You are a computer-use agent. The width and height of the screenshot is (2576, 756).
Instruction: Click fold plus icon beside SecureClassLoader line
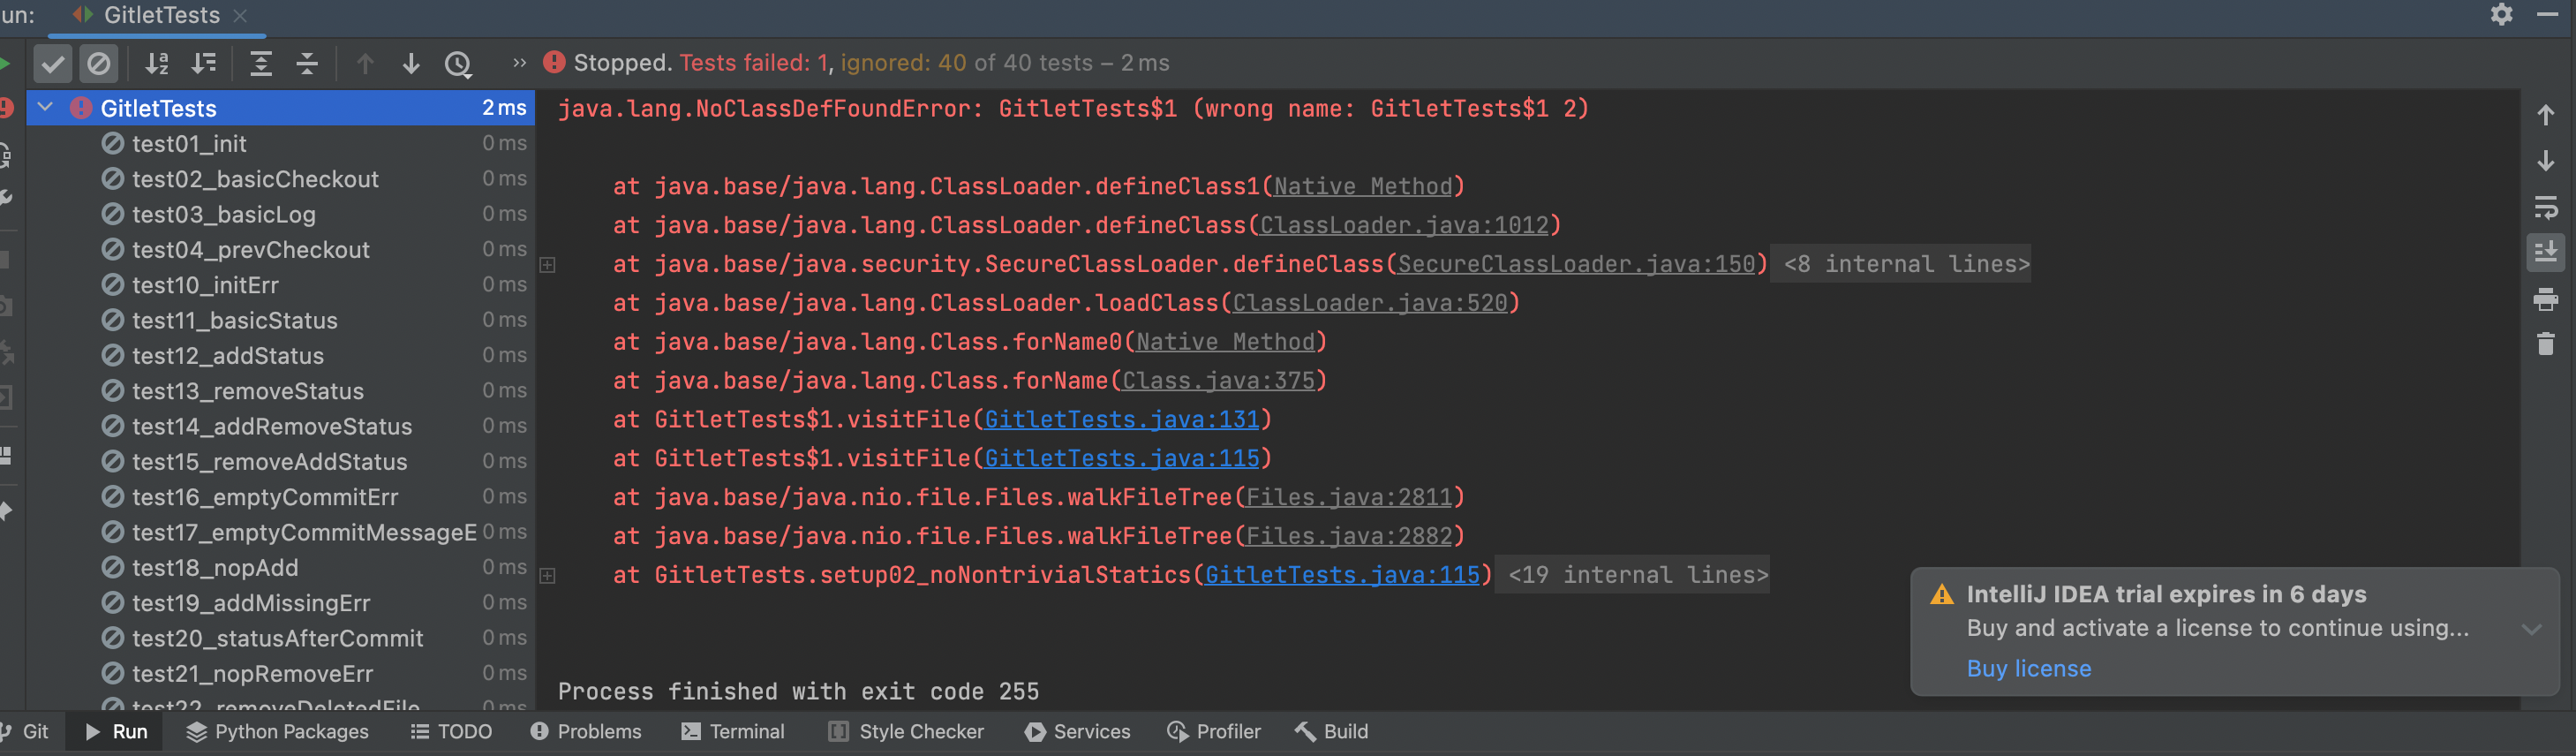pos(548,265)
